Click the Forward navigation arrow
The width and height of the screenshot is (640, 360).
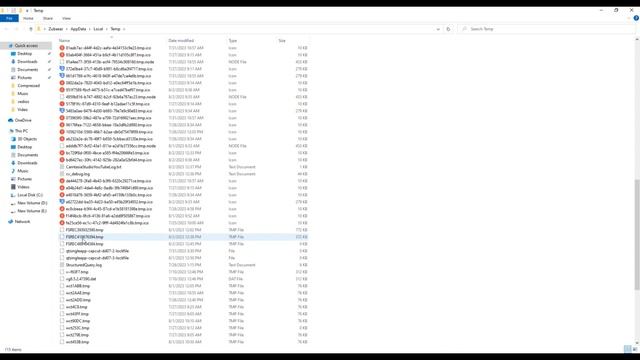tap(16, 29)
